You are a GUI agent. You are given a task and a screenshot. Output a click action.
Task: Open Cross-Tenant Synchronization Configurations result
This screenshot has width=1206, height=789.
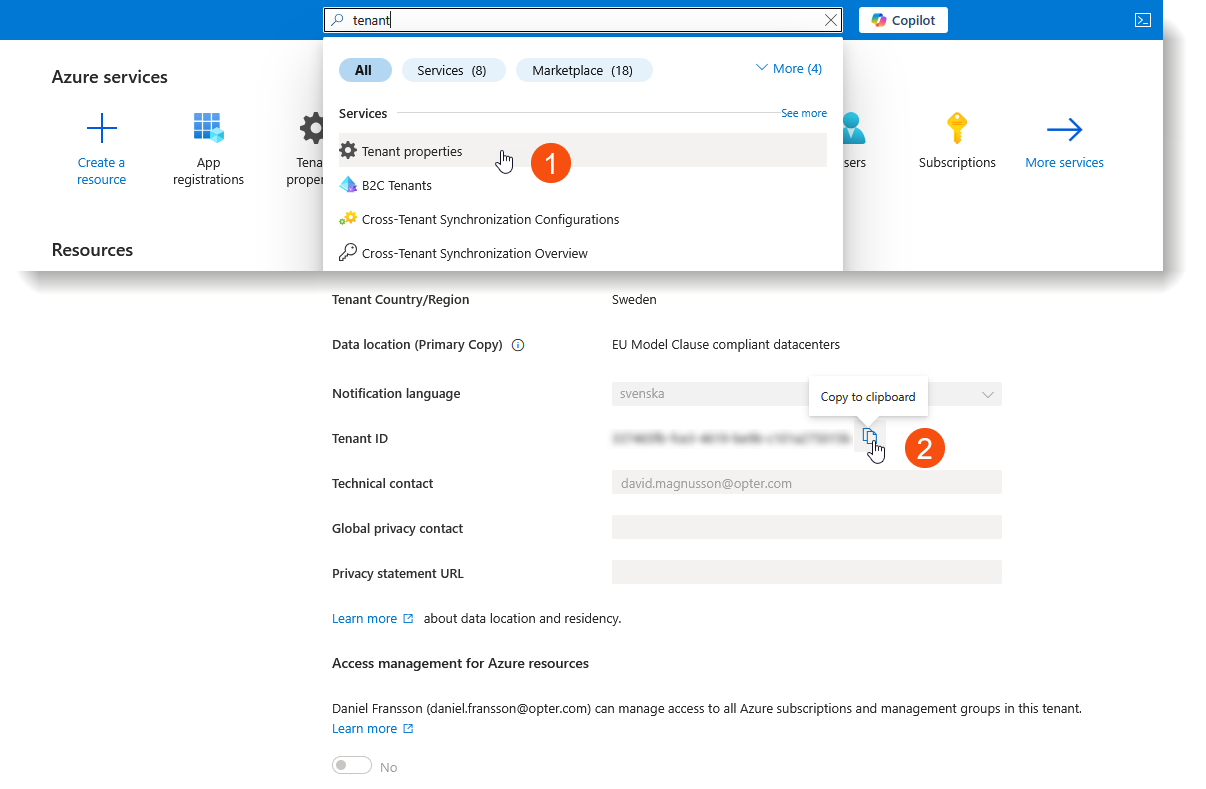click(583, 219)
